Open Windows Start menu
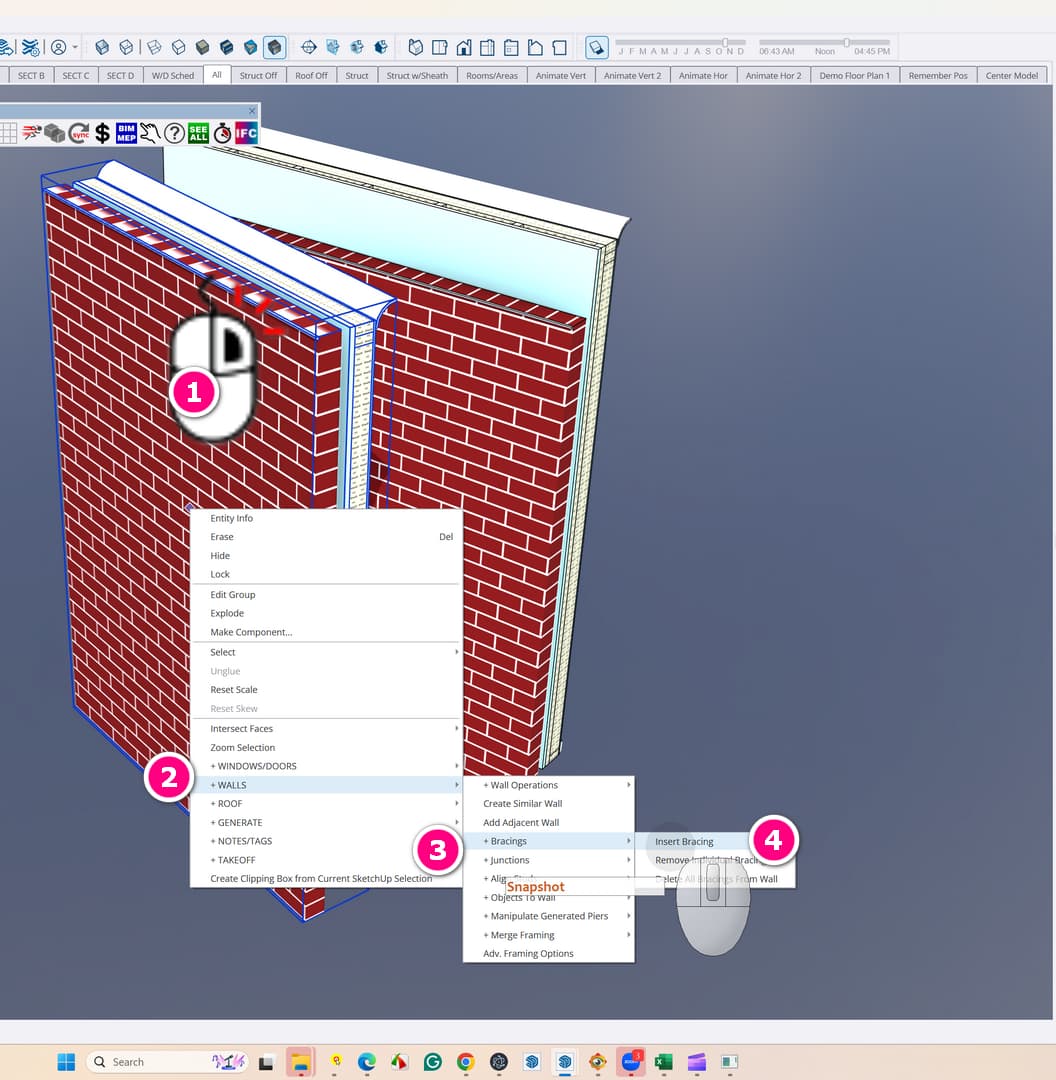1056x1080 pixels. tap(66, 1061)
